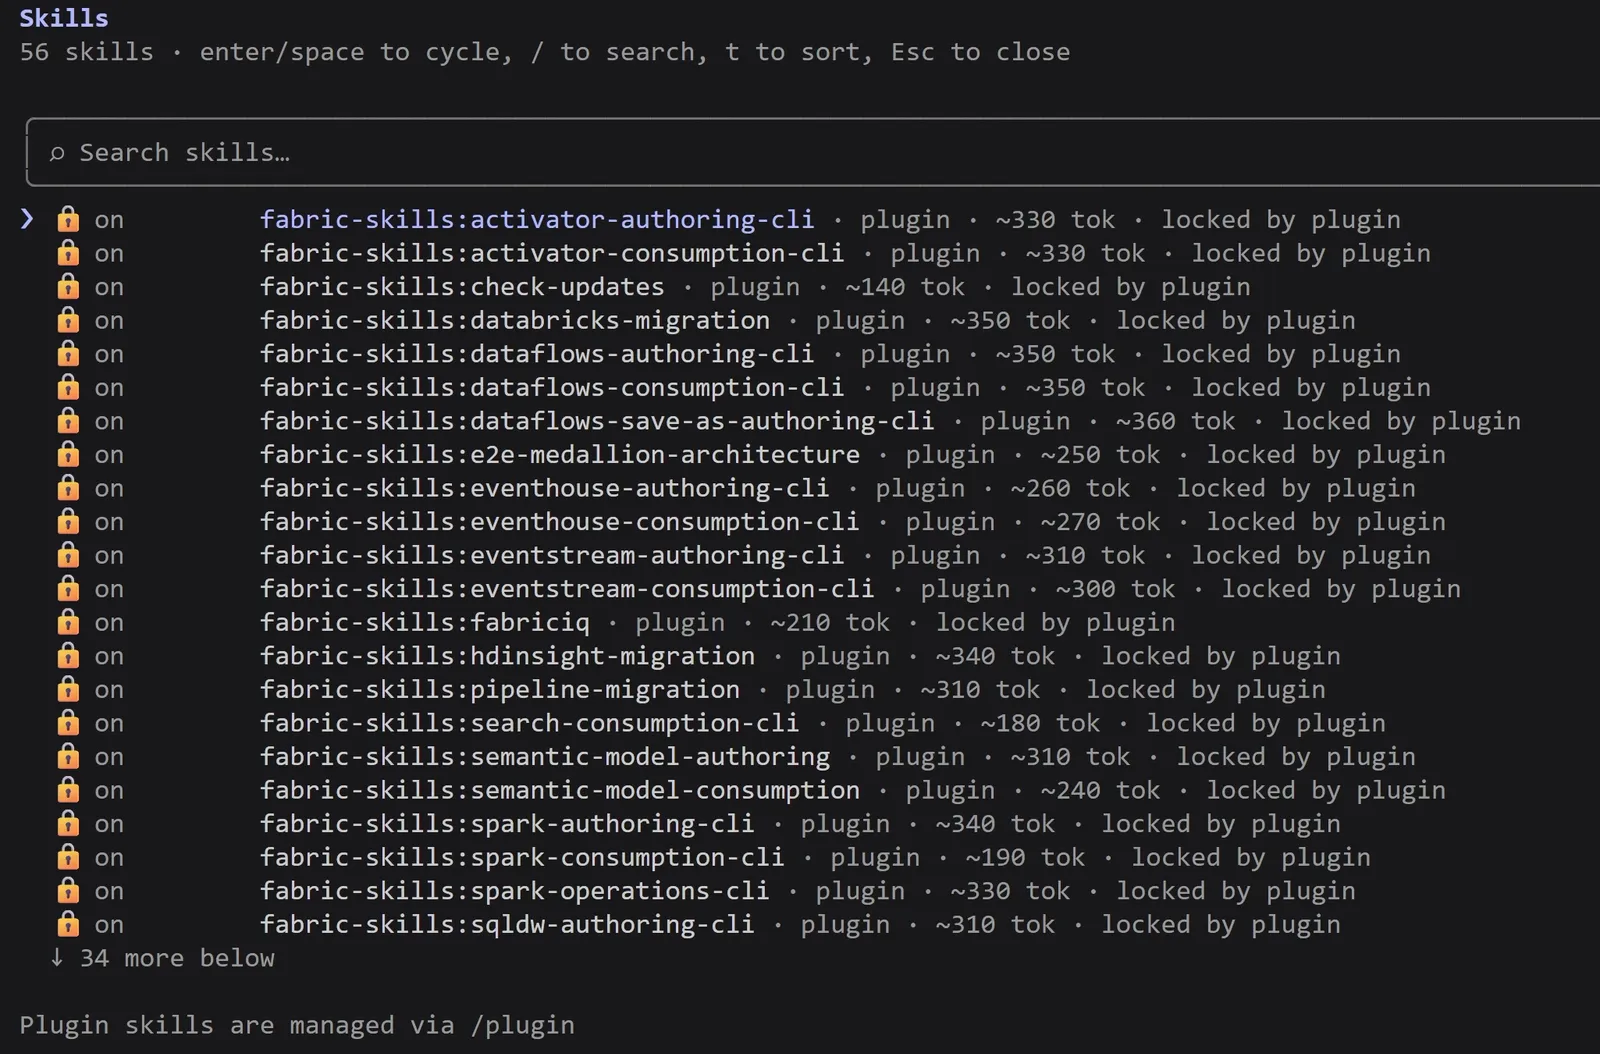1600x1054 pixels.
Task: Click the lock icon beside e2e-medallion-architecture
Action: (x=68, y=454)
